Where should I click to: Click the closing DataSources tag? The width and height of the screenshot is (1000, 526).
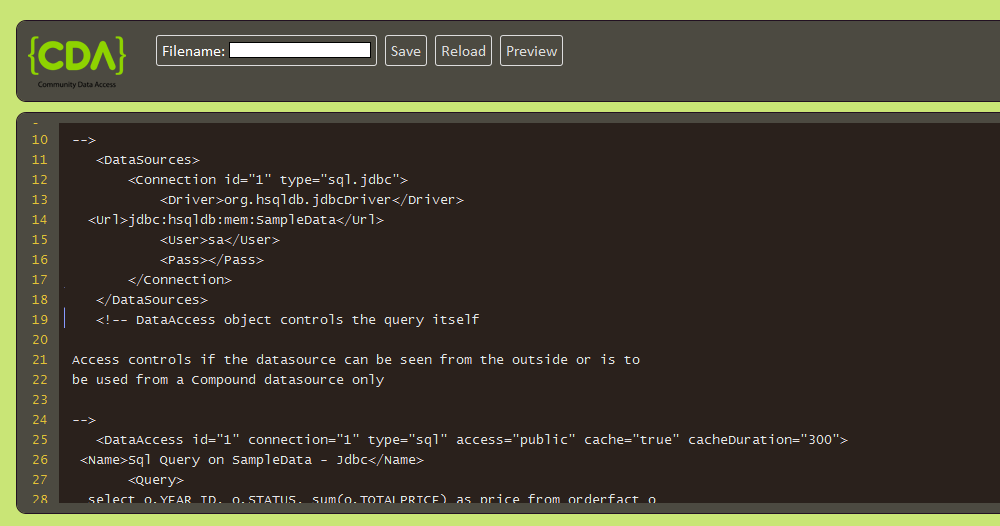coord(152,300)
